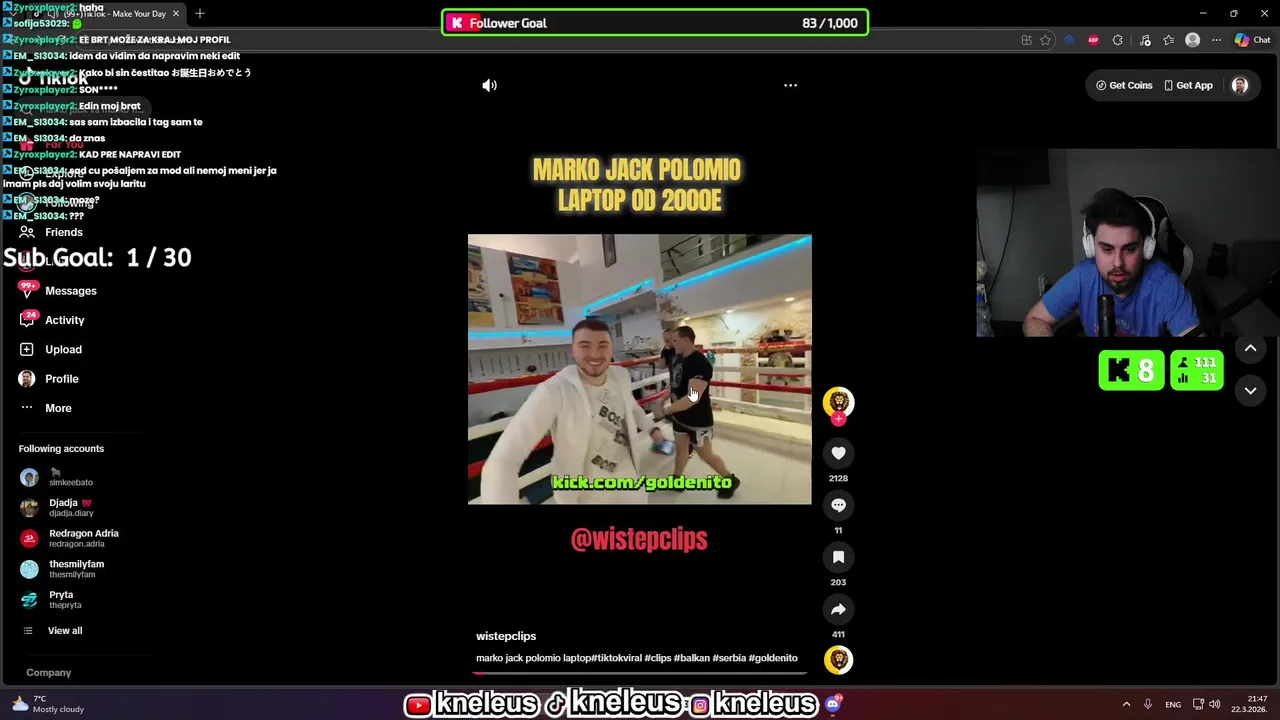Open the wistepclips creator avatar beside the video
The height and width of the screenshot is (720, 1280).
click(838, 402)
